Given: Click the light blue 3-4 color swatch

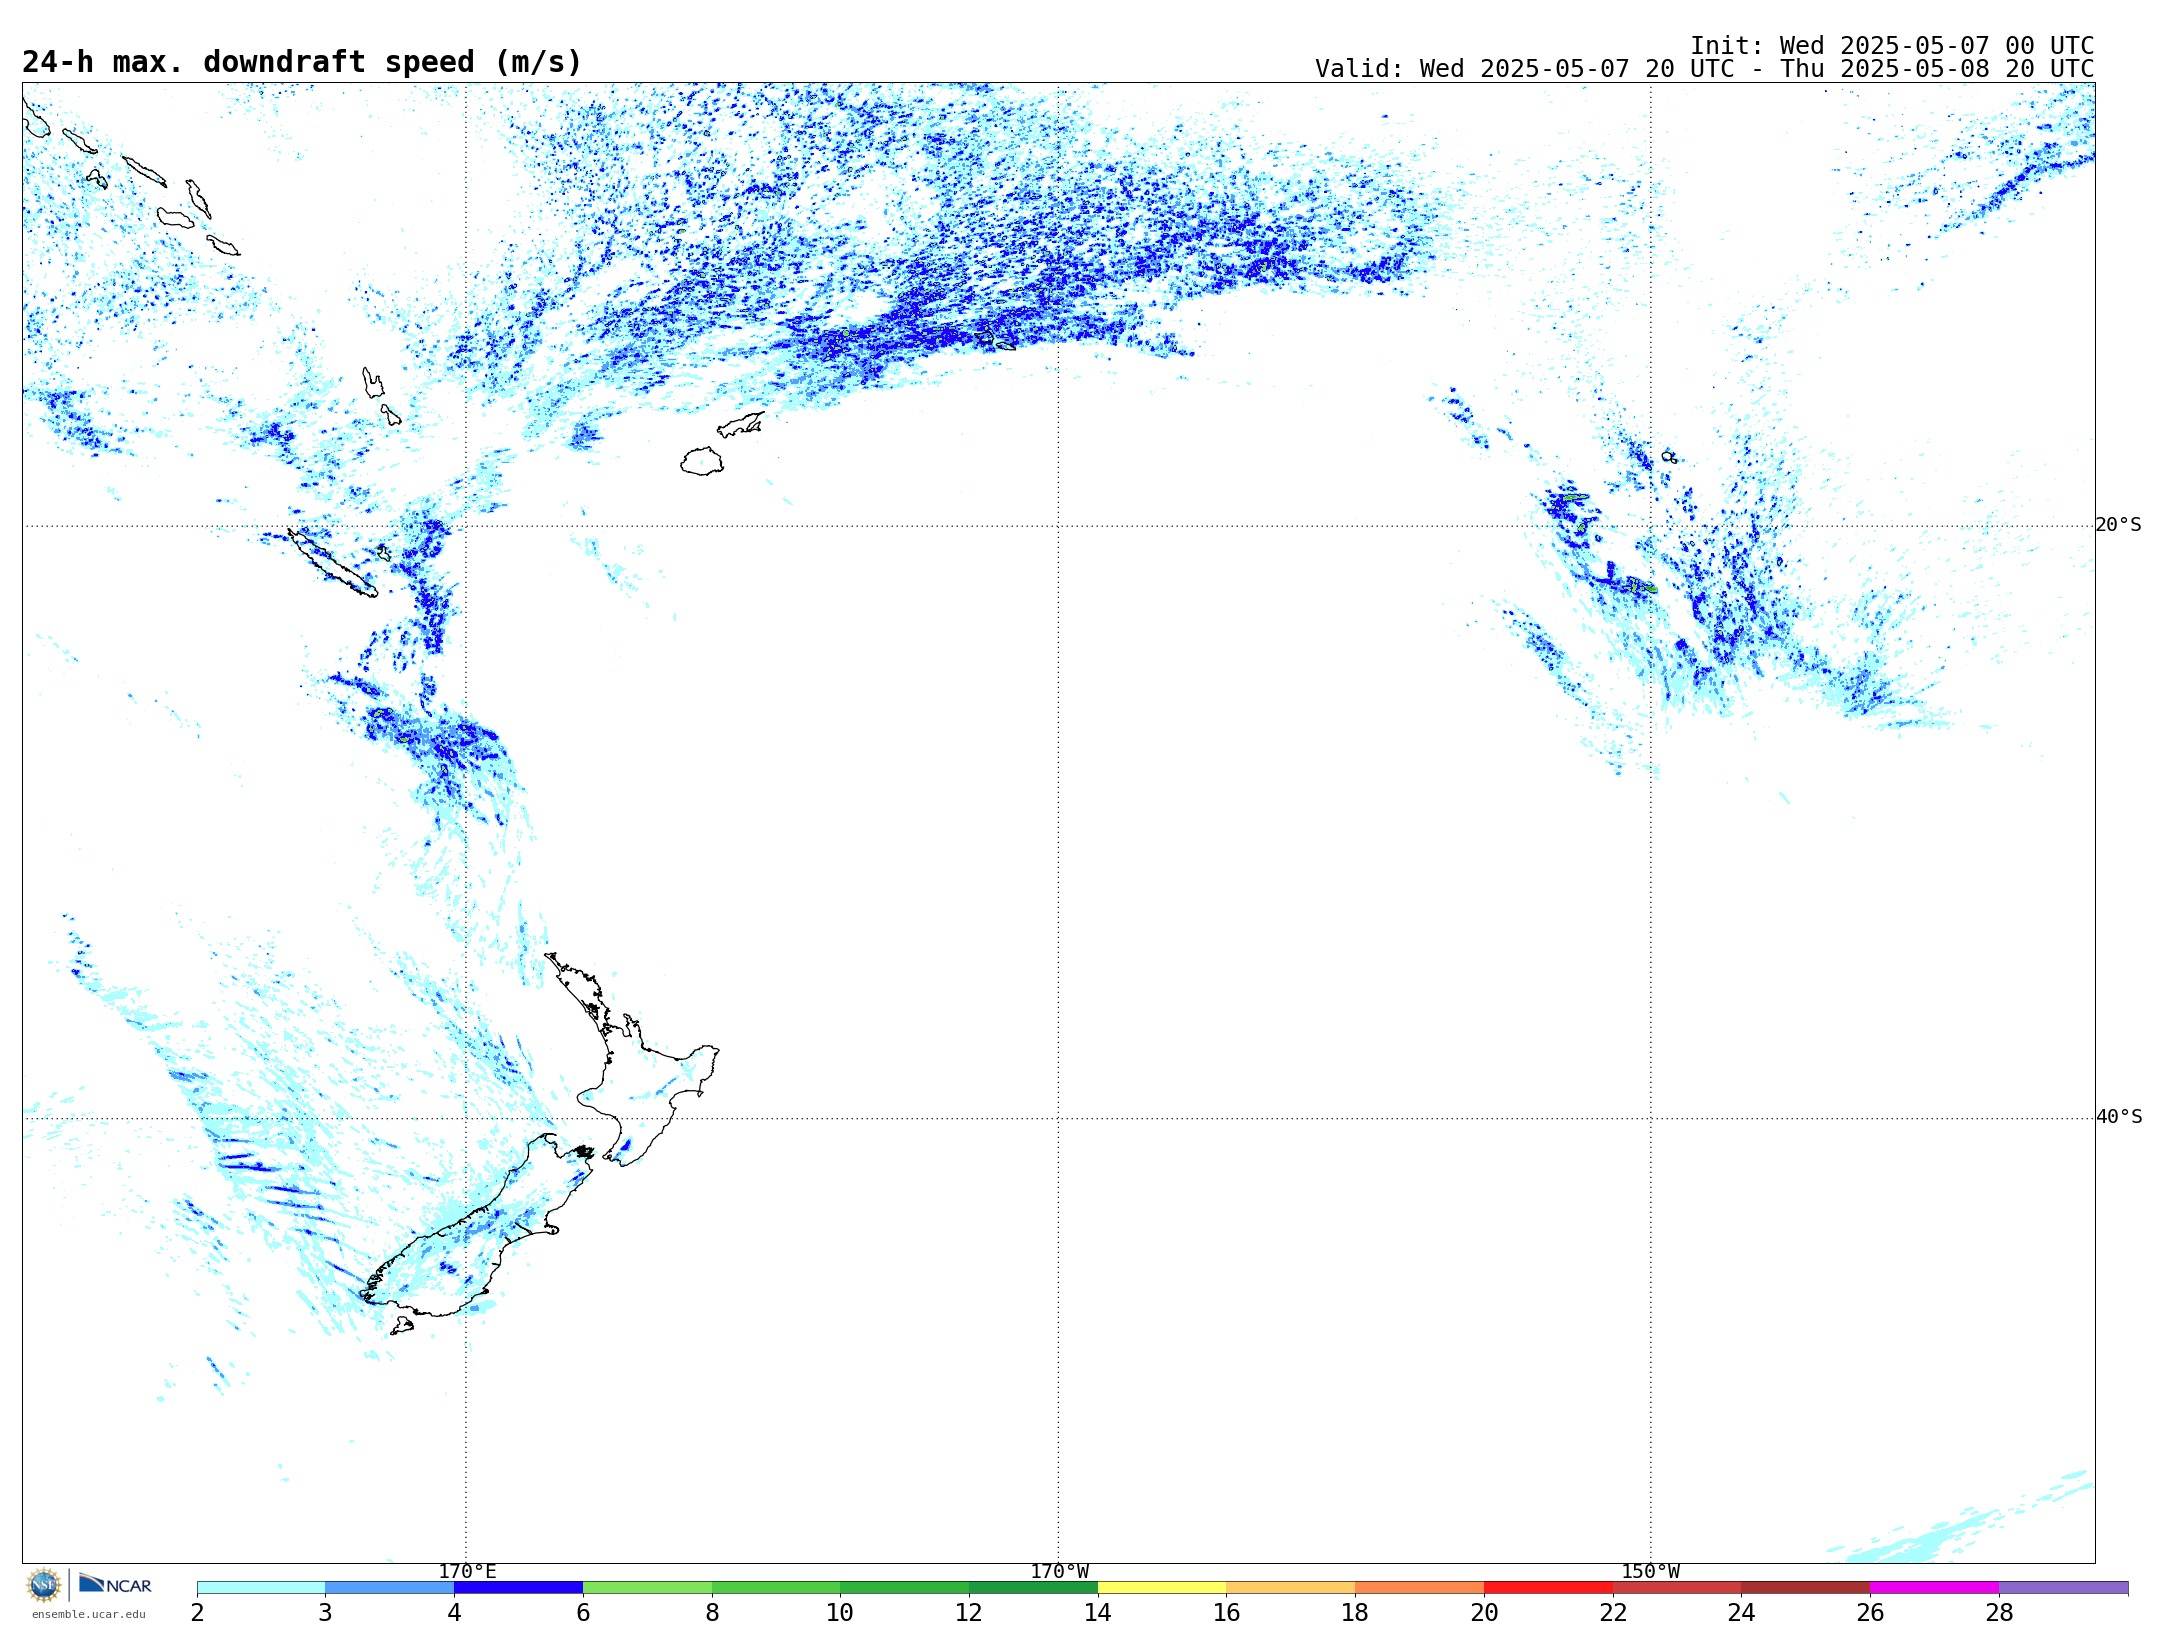Looking at the screenshot, I should [389, 1588].
